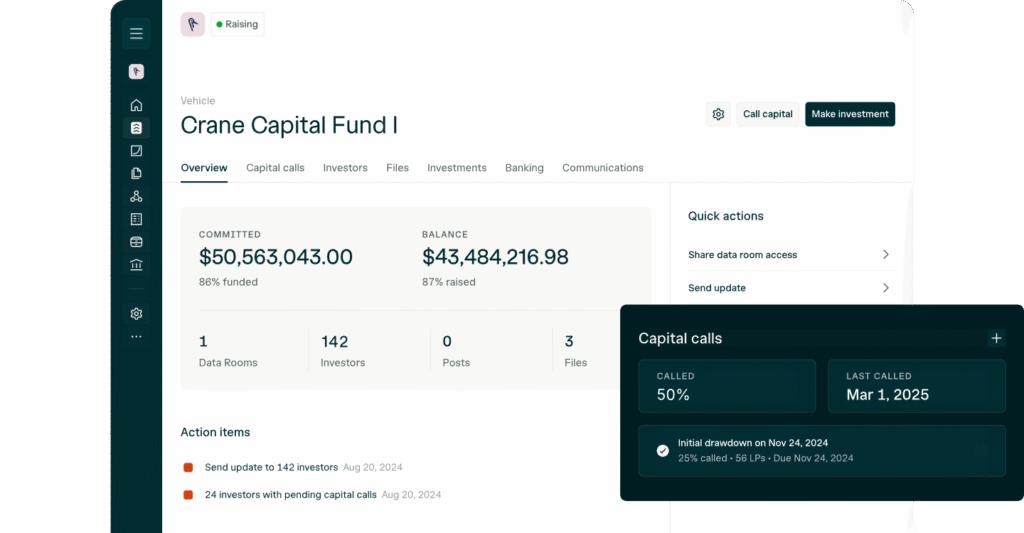Screen dimensions: 1024x533
Task: Click the vehicle settings gear button
Action: (718, 114)
